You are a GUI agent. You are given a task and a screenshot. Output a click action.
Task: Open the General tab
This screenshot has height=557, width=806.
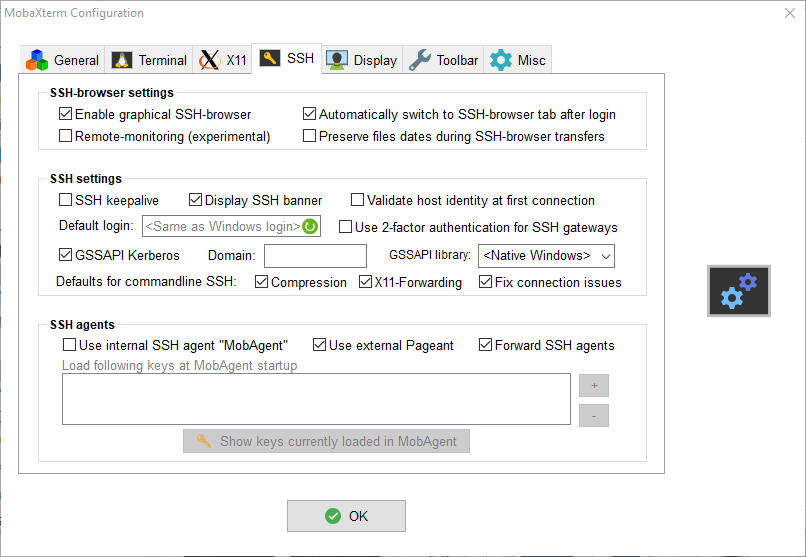[x=62, y=60]
